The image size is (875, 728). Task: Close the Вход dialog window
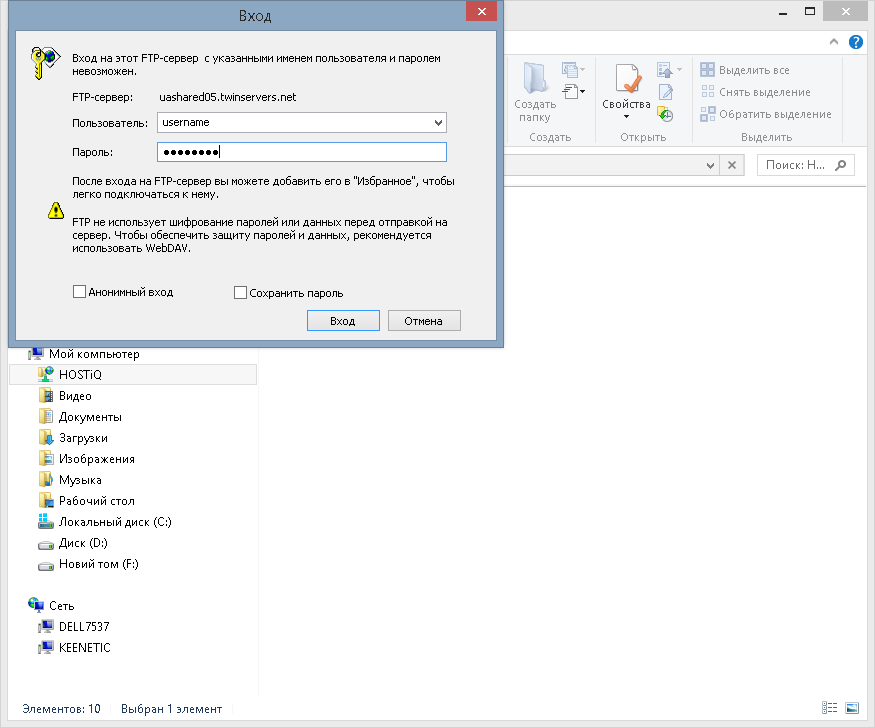(x=482, y=12)
